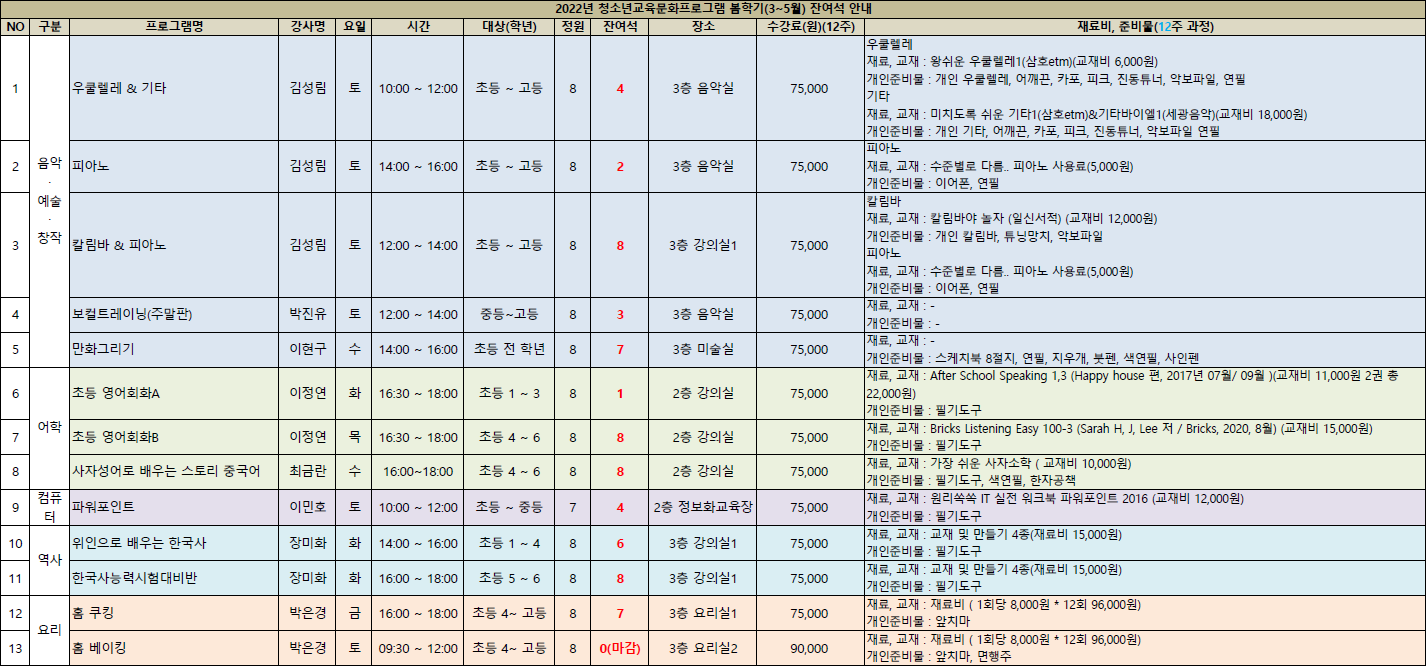Click the title cell '2022년 청소년교육문화프로그램 봄학기'
1426x666 pixels.
712,9
